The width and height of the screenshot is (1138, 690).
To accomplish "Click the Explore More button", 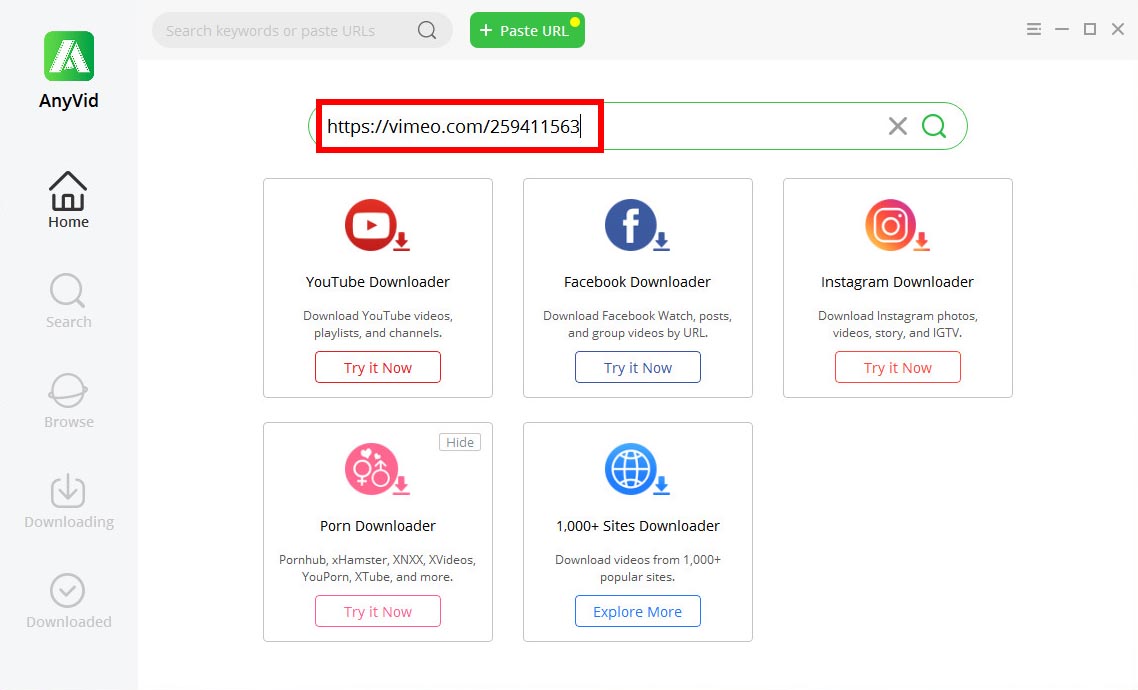I will click(638, 611).
